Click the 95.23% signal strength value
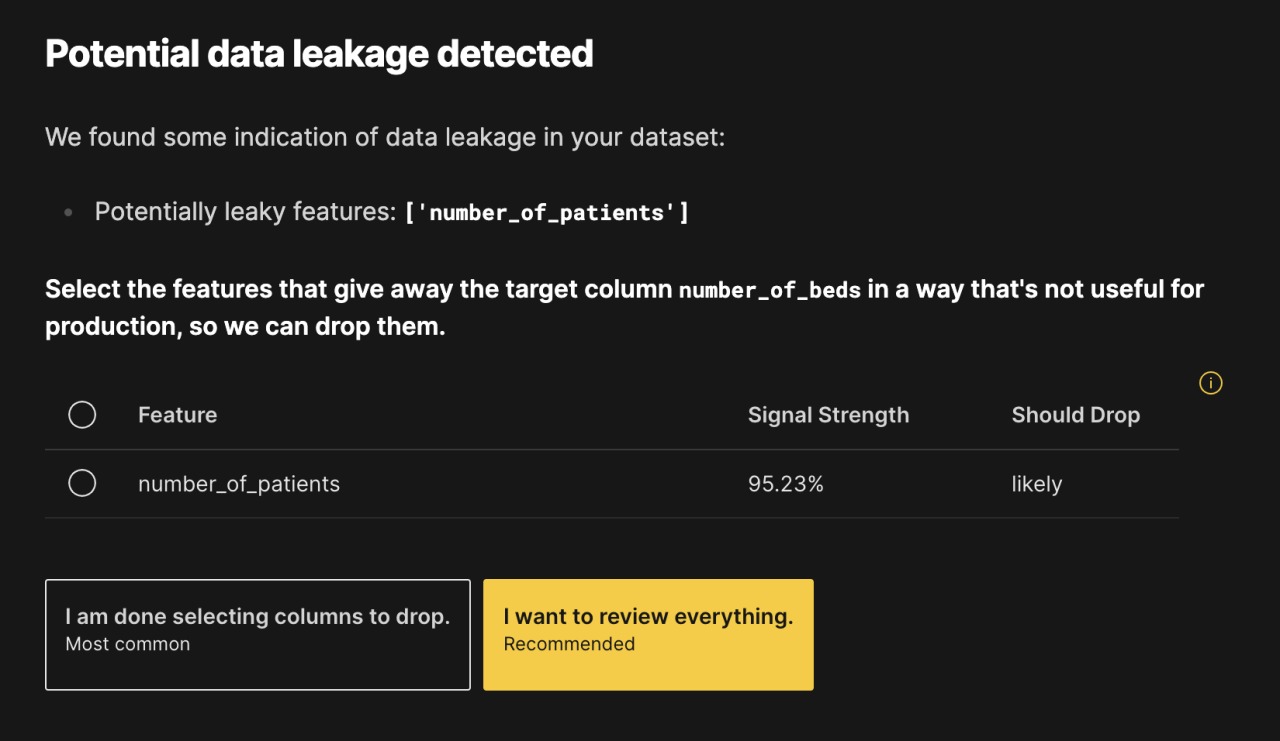 pos(786,483)
